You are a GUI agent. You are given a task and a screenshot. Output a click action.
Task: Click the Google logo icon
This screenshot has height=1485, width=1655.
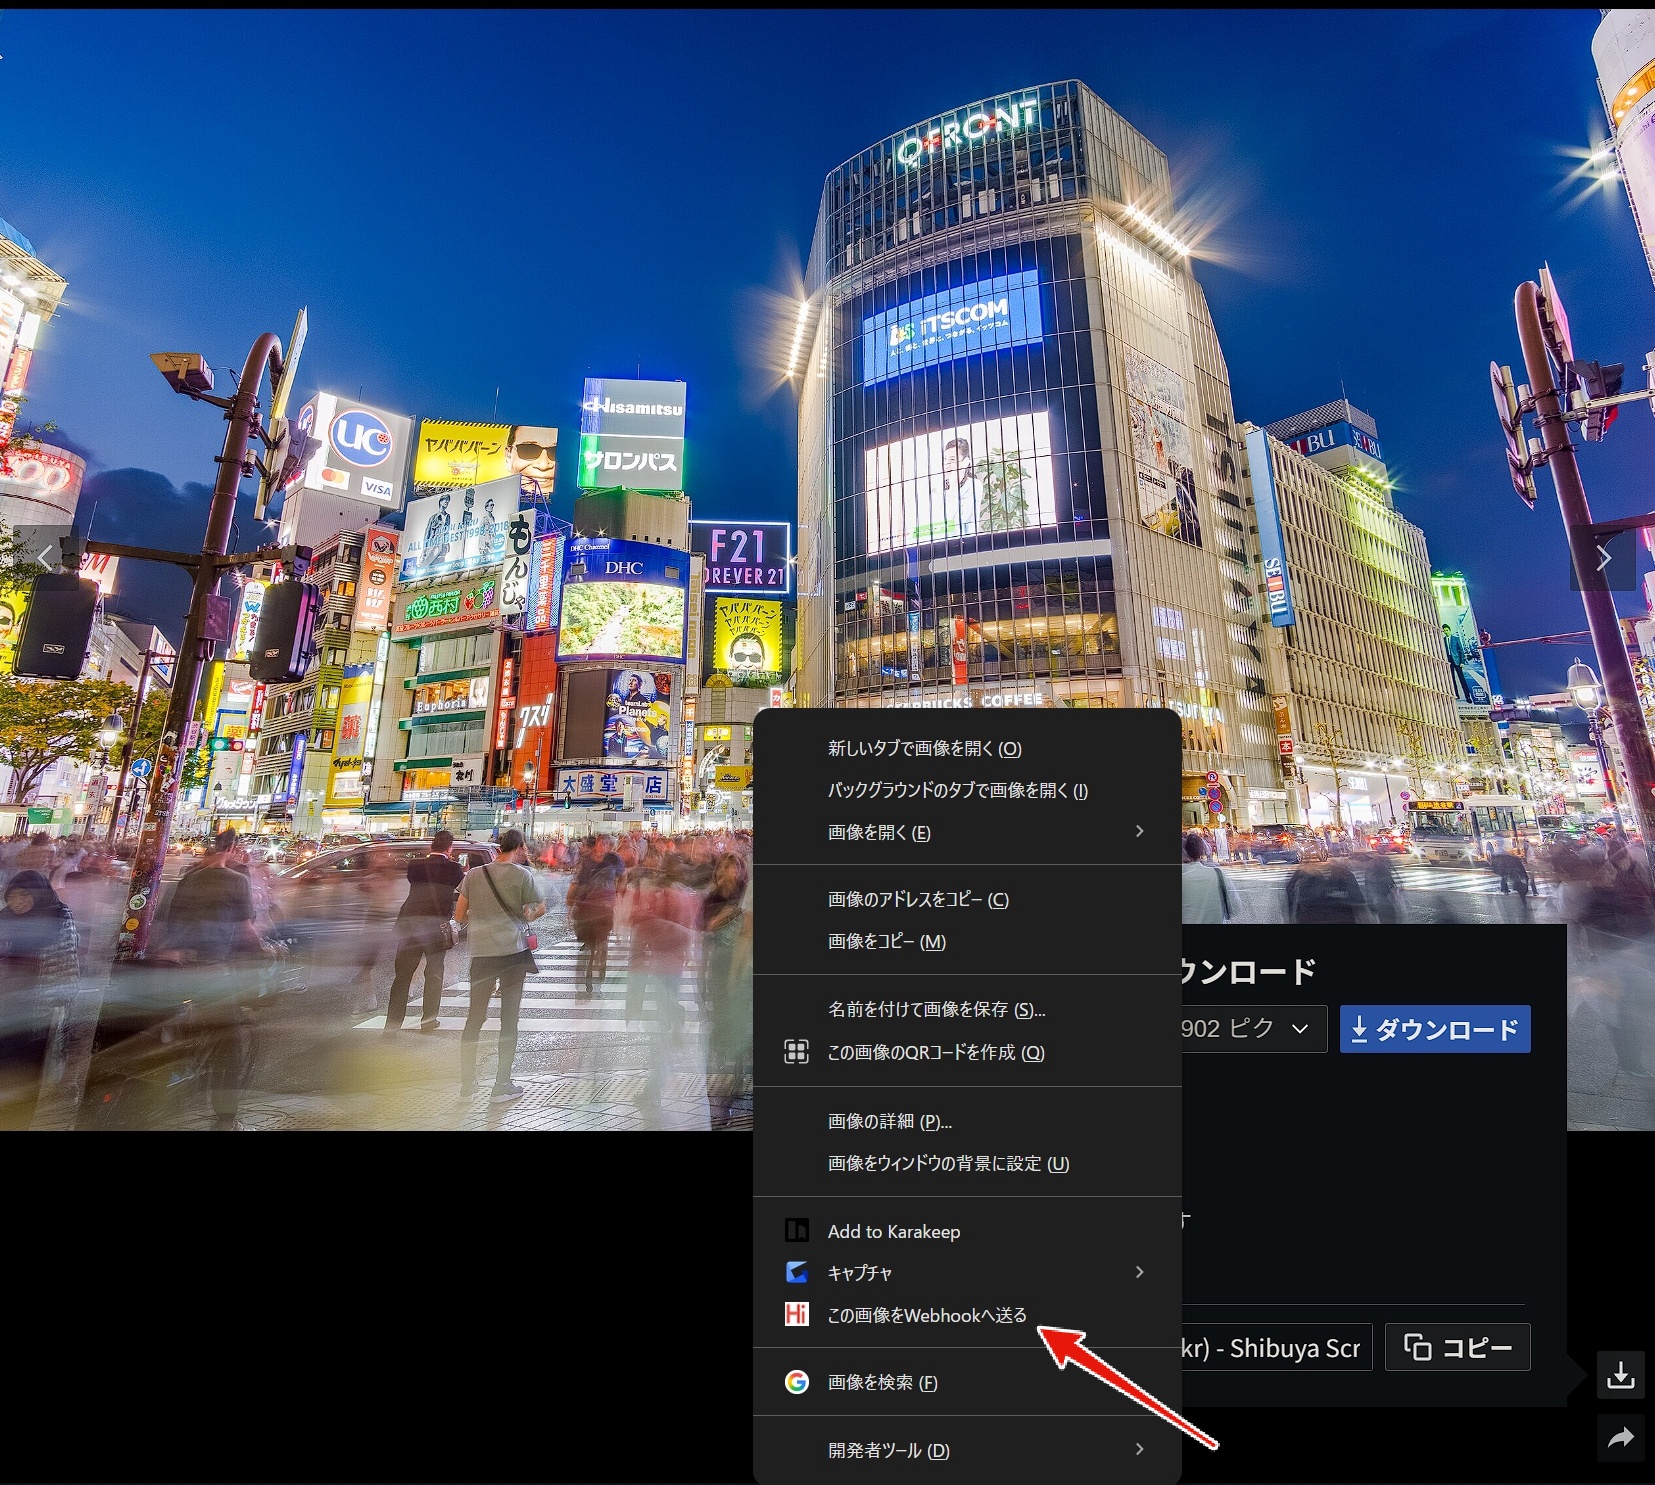[x=797, y=1382]
